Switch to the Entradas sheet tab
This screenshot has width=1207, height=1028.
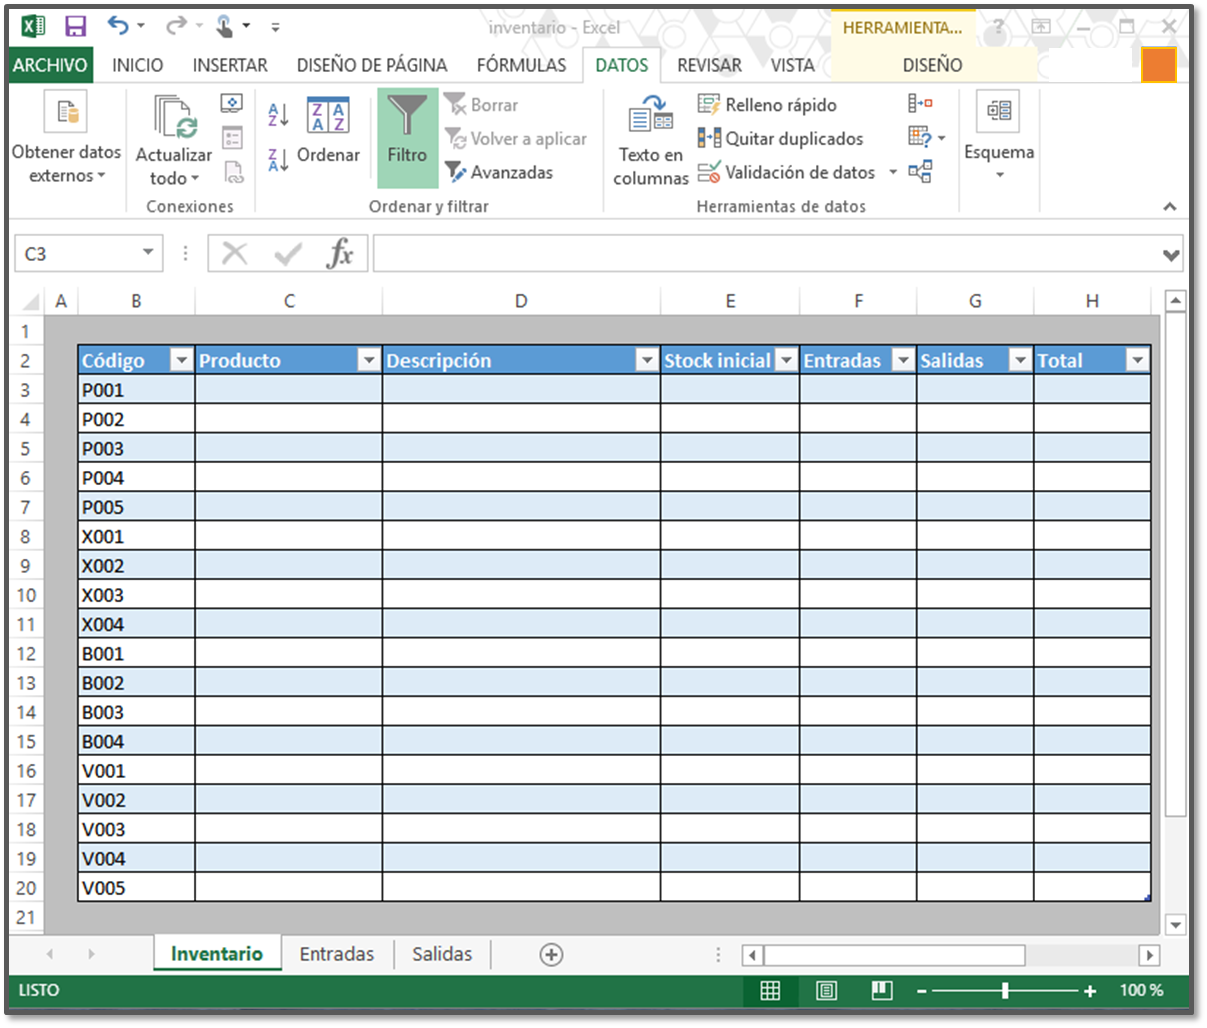337,954
